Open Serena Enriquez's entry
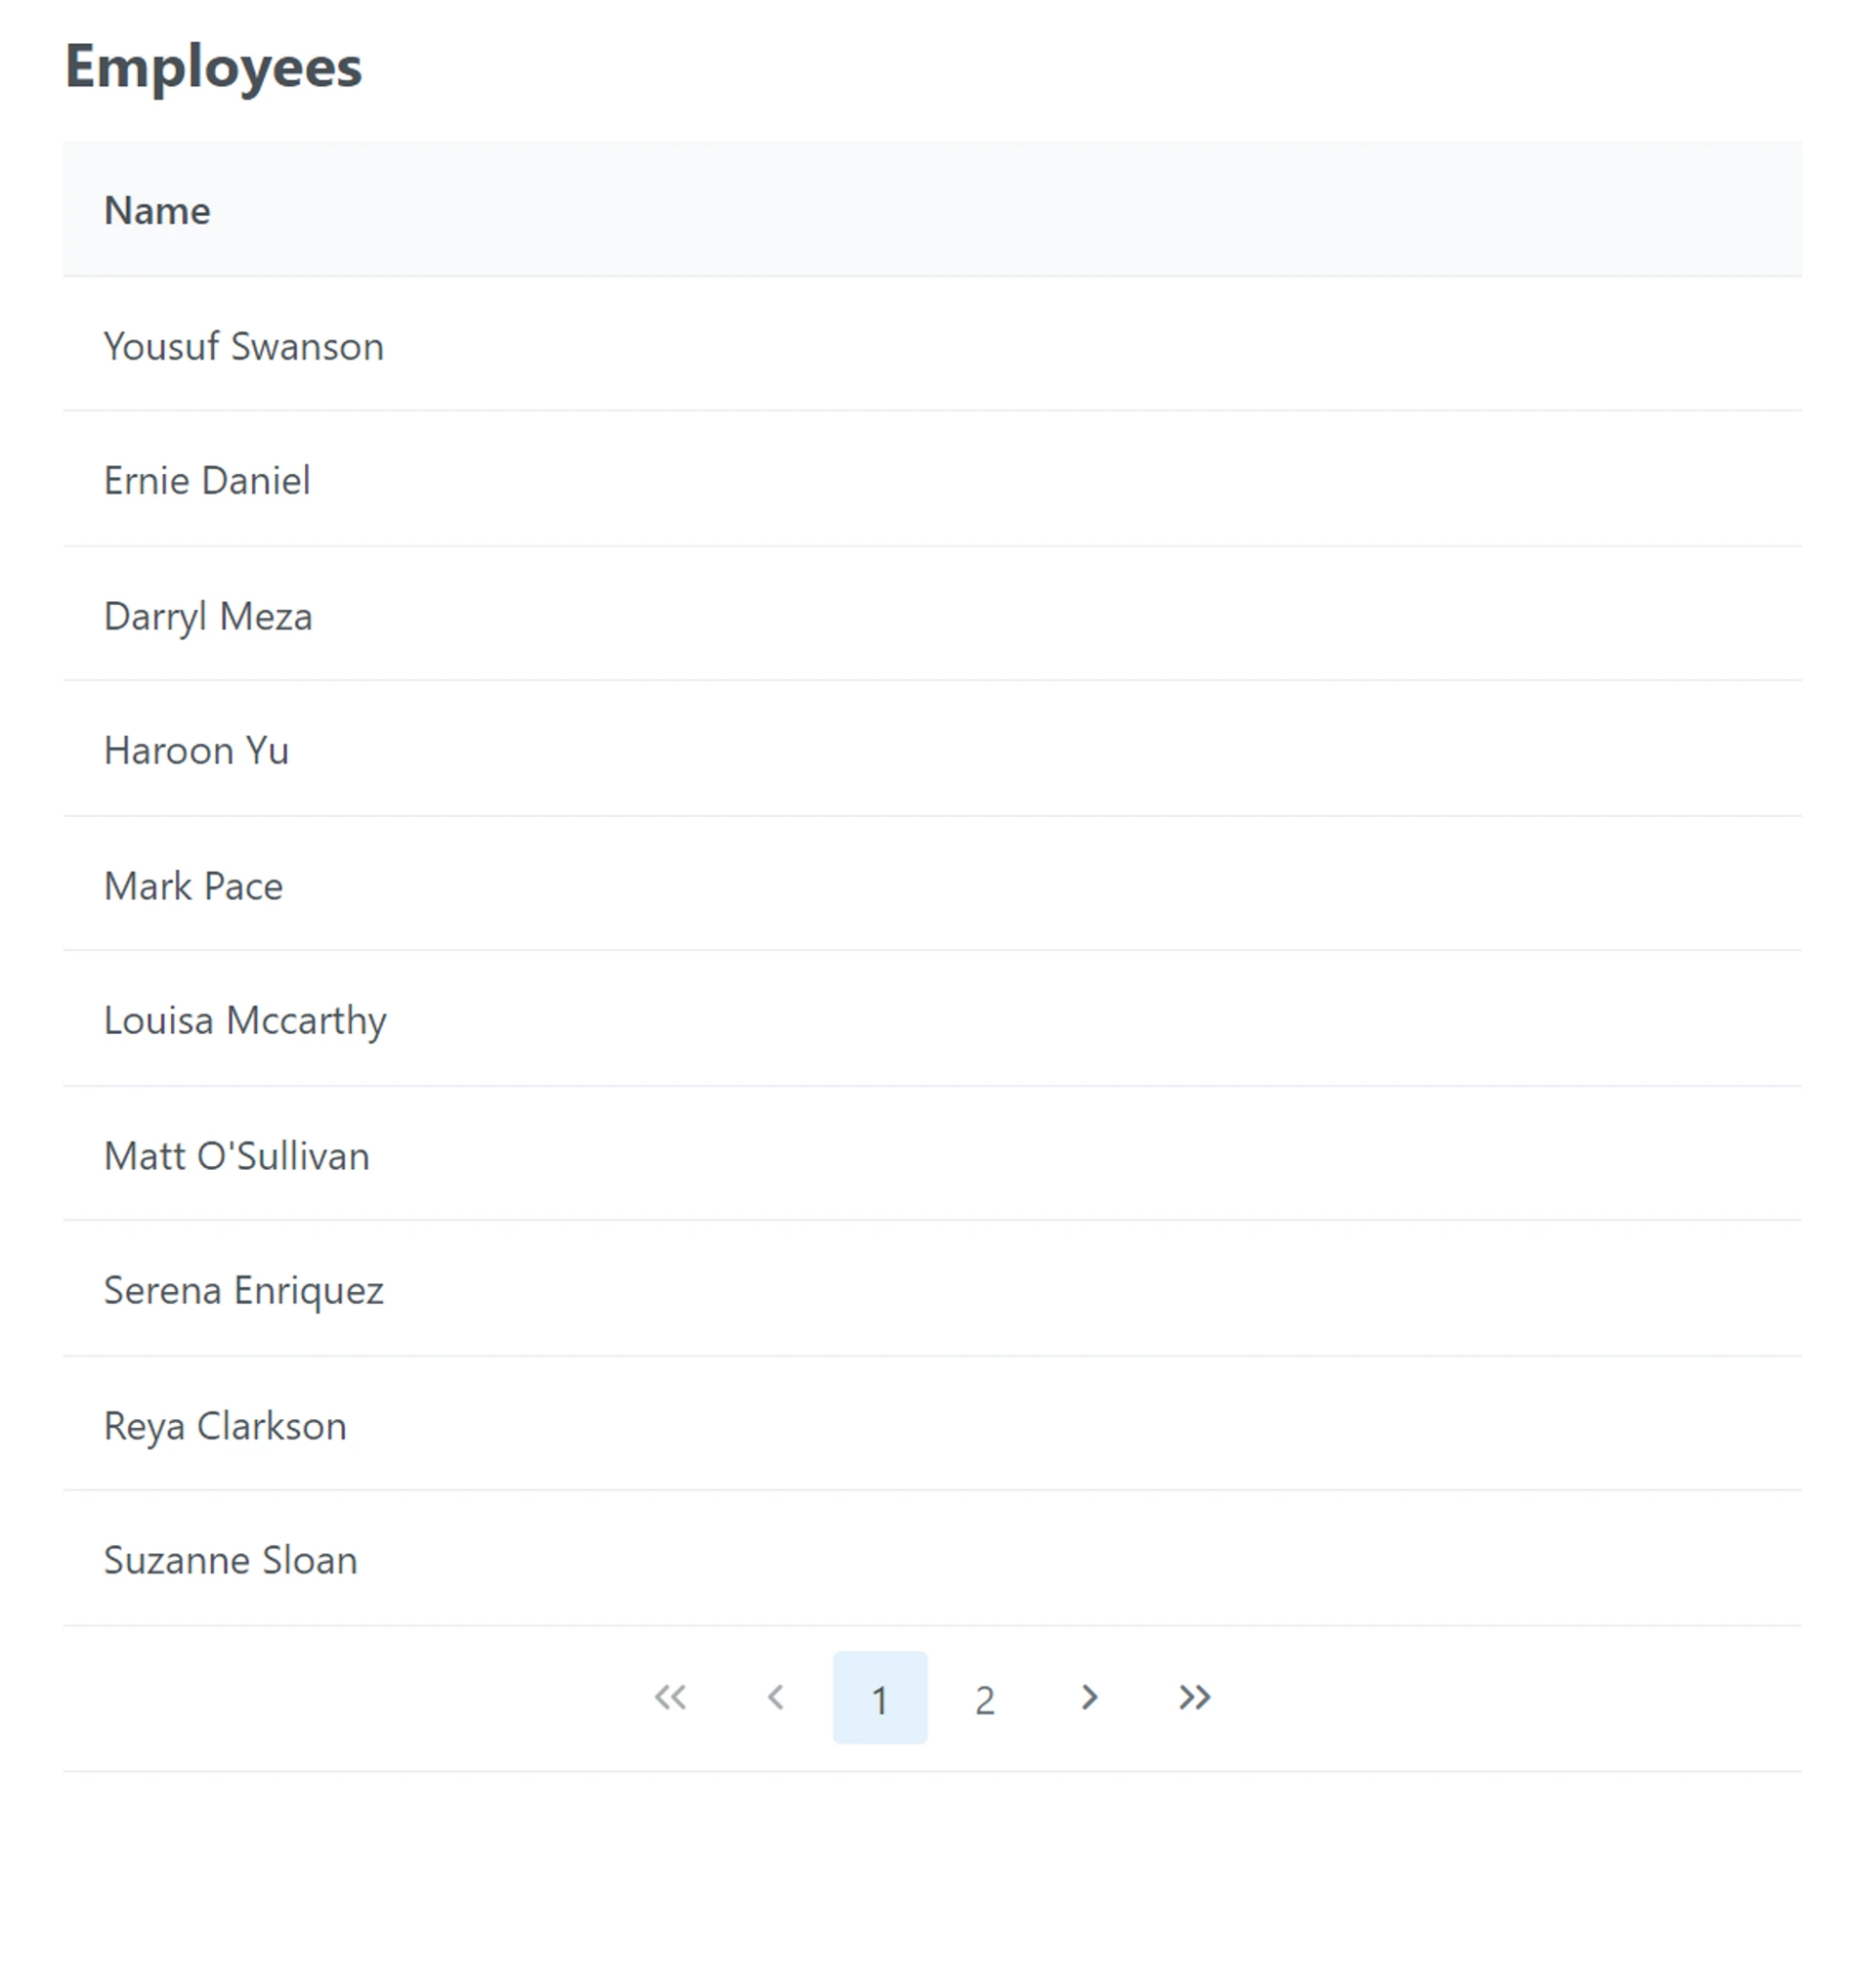This screenshot has width=1876, height=1984. point(243,1291)
